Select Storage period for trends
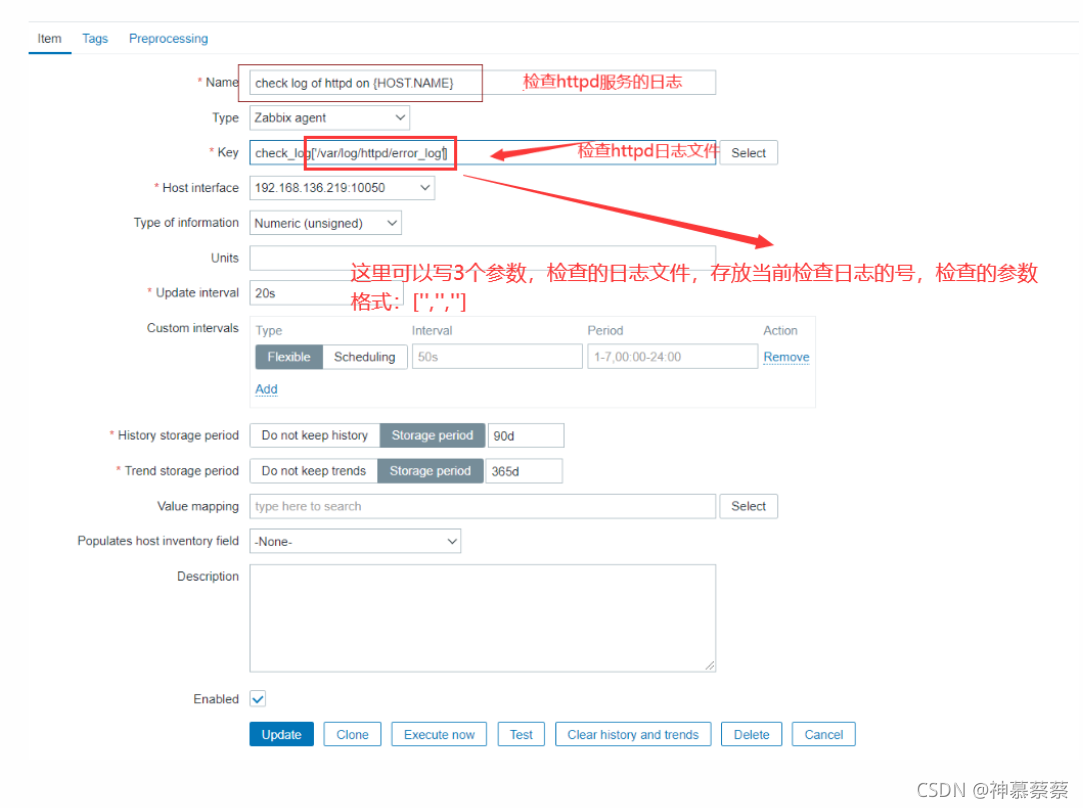The image size is (1083, 808). pos(430,471)
